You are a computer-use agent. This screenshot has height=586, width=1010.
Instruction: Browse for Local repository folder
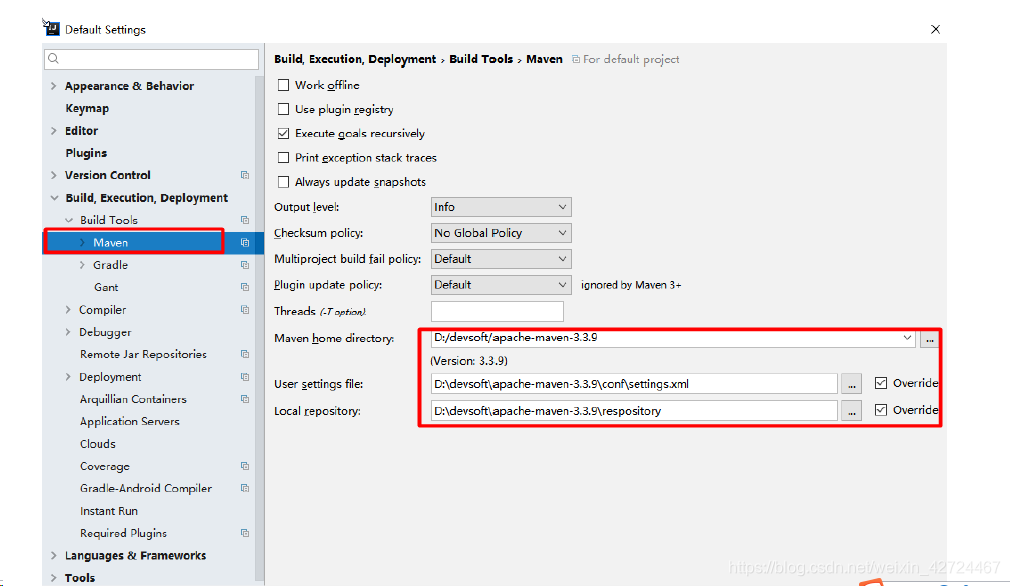[852, 411]
